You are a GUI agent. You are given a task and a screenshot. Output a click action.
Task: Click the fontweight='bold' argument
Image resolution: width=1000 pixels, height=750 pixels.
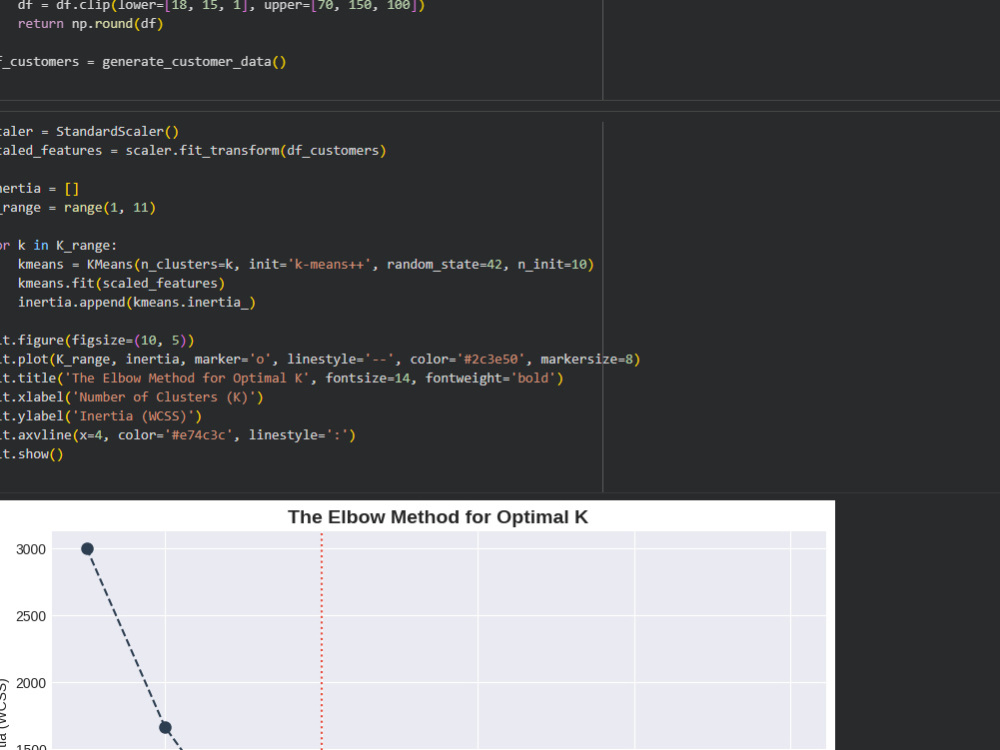(x=490, y=378)
